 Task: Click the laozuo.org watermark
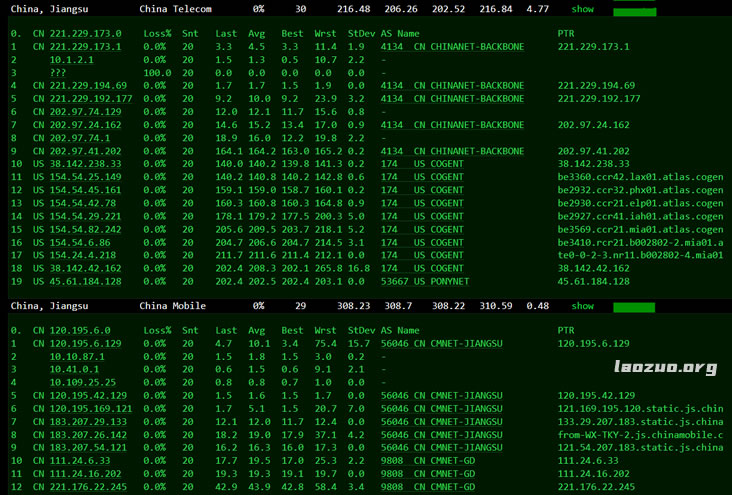coord(664,367)
